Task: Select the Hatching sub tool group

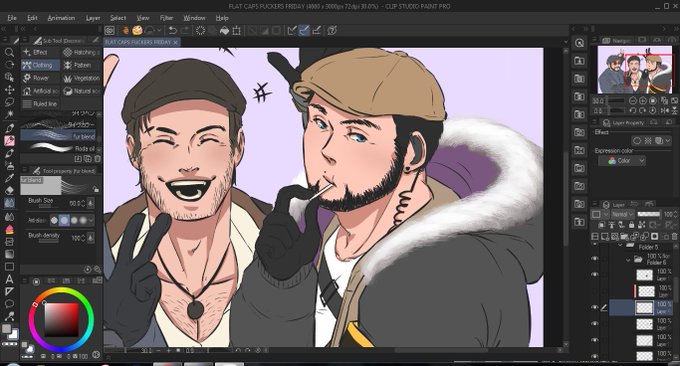Action: click(x=80, y=52)
